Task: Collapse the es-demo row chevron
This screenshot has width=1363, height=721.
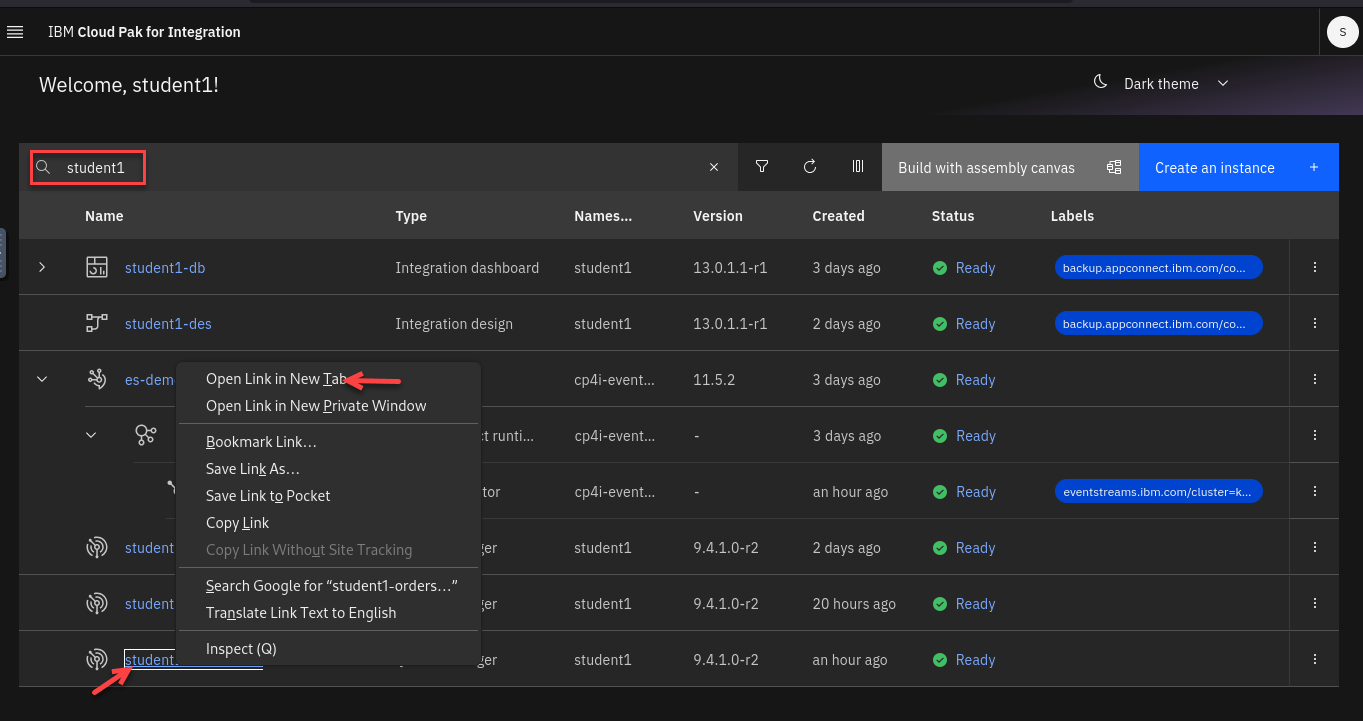Action: click(42, 379)
